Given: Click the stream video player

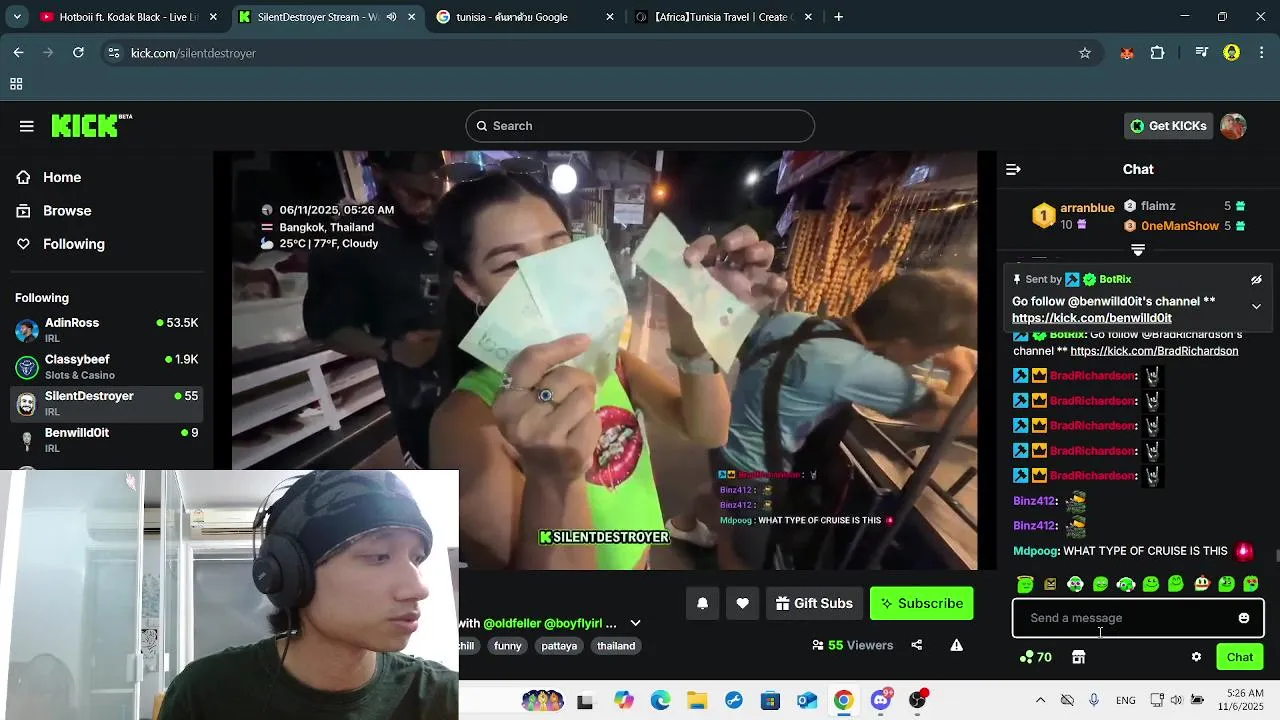Looking at the screenshot, I should (x=605, y=360).
